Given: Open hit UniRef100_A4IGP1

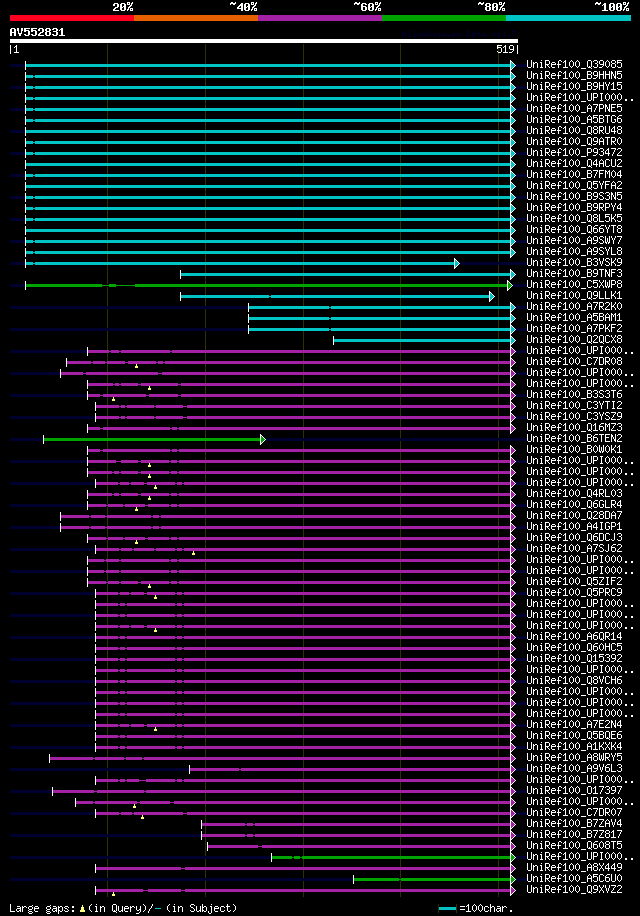Looking at the screenshot, I should click(x=574, y=527).
